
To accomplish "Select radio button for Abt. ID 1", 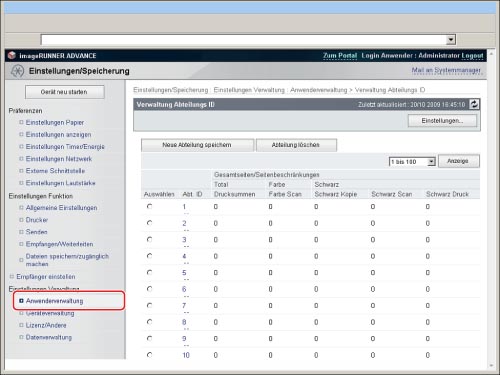I will (149, 207).
